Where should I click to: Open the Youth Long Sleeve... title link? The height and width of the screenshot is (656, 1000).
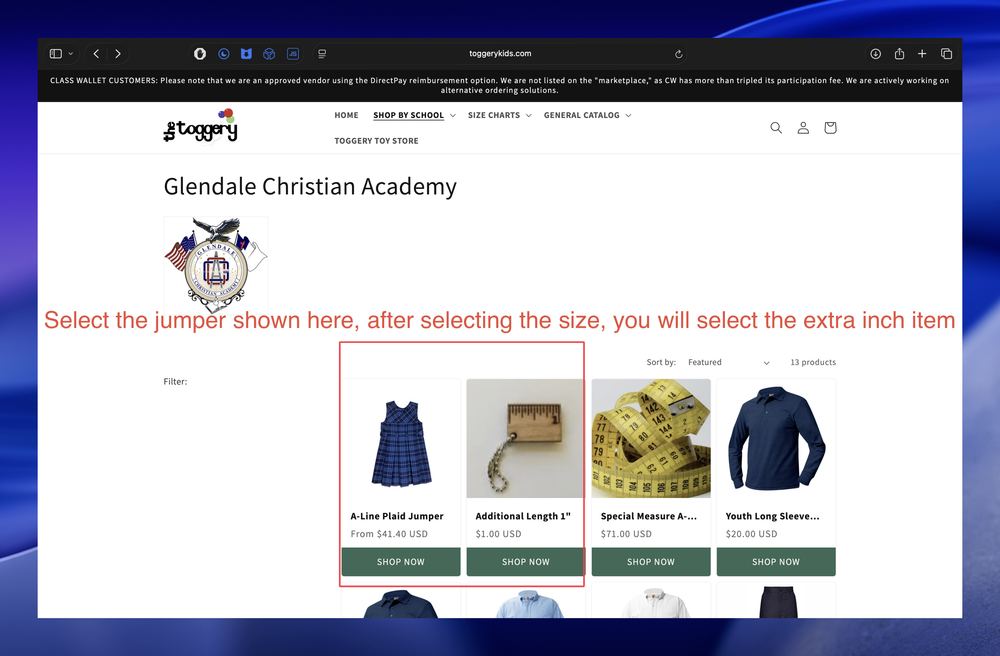click(x=772, y=516)
